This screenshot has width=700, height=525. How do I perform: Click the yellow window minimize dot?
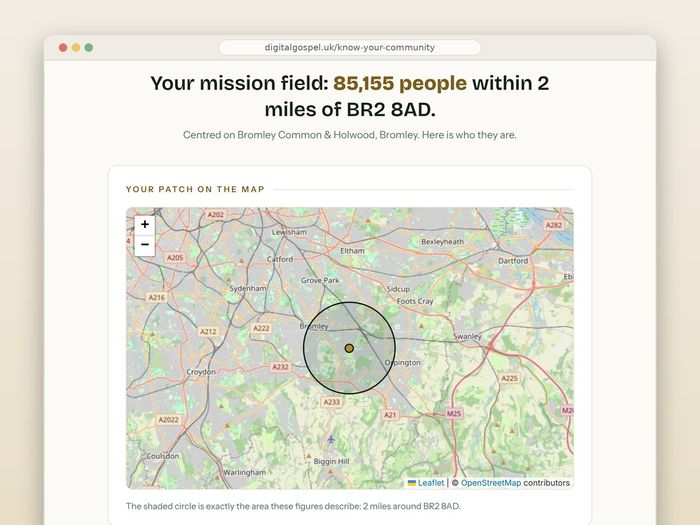76,47
